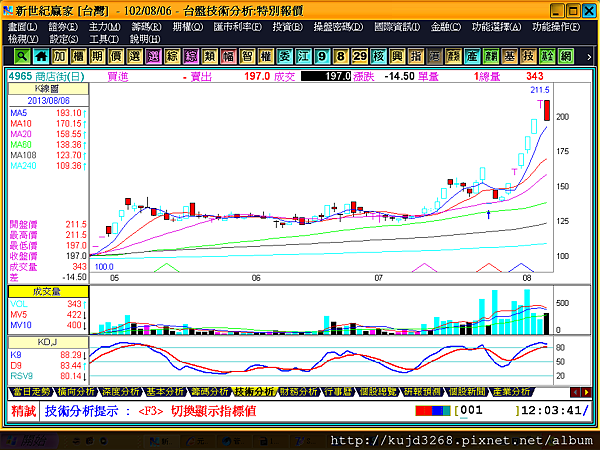Click the 基 toolbar icon
This screenshot has height=450, width=600.
[509, 57]
